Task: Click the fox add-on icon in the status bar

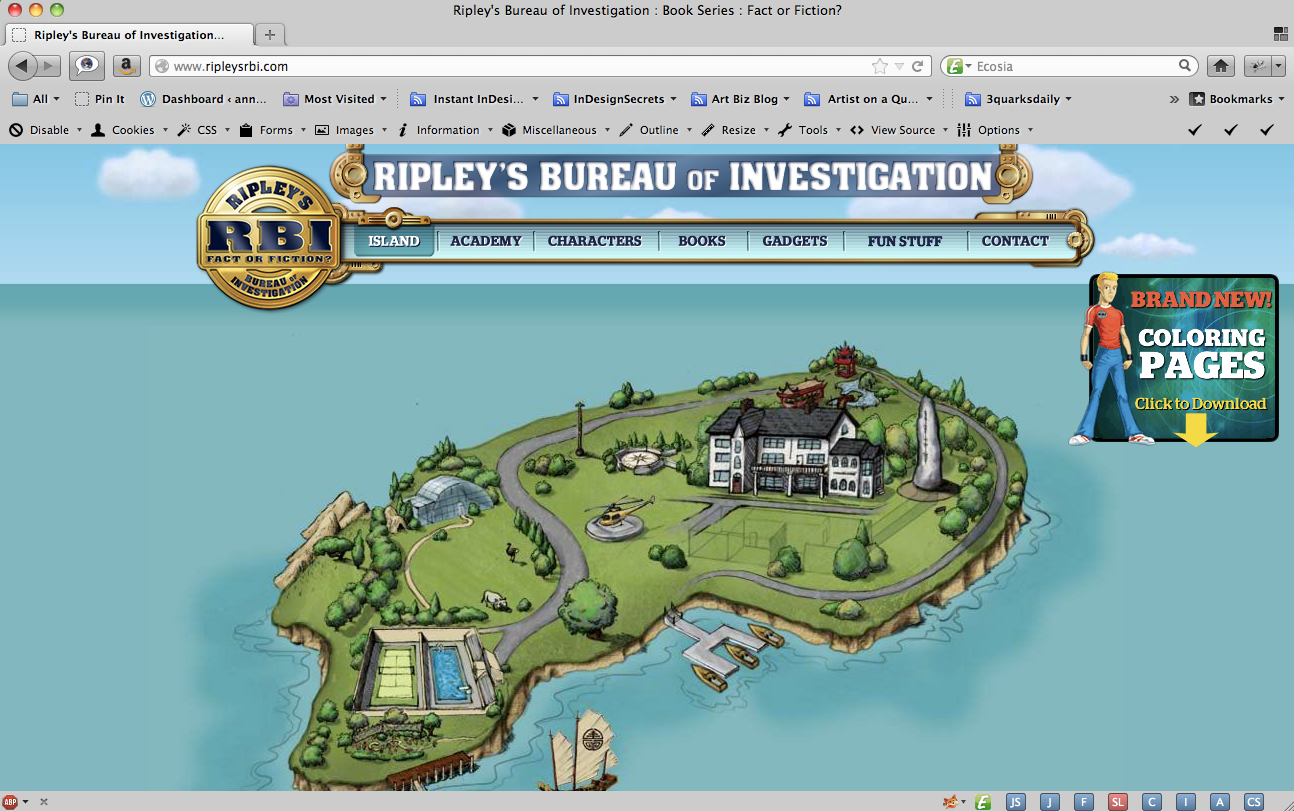Action: (951, 802)
